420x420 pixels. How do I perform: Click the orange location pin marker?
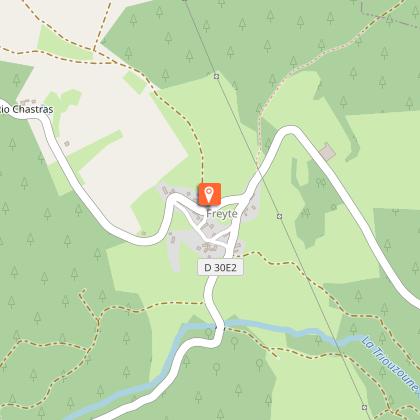(209, 194)
